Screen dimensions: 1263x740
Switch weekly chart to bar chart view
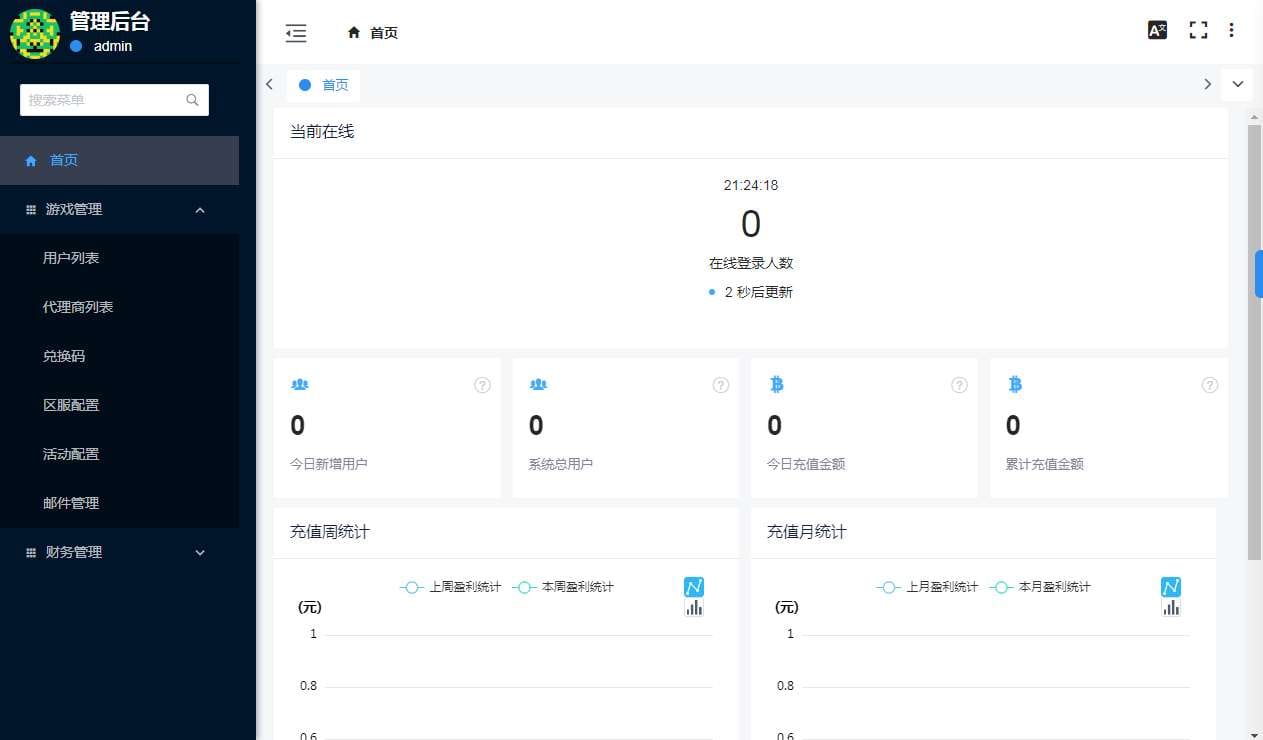[x=694, y=605]
